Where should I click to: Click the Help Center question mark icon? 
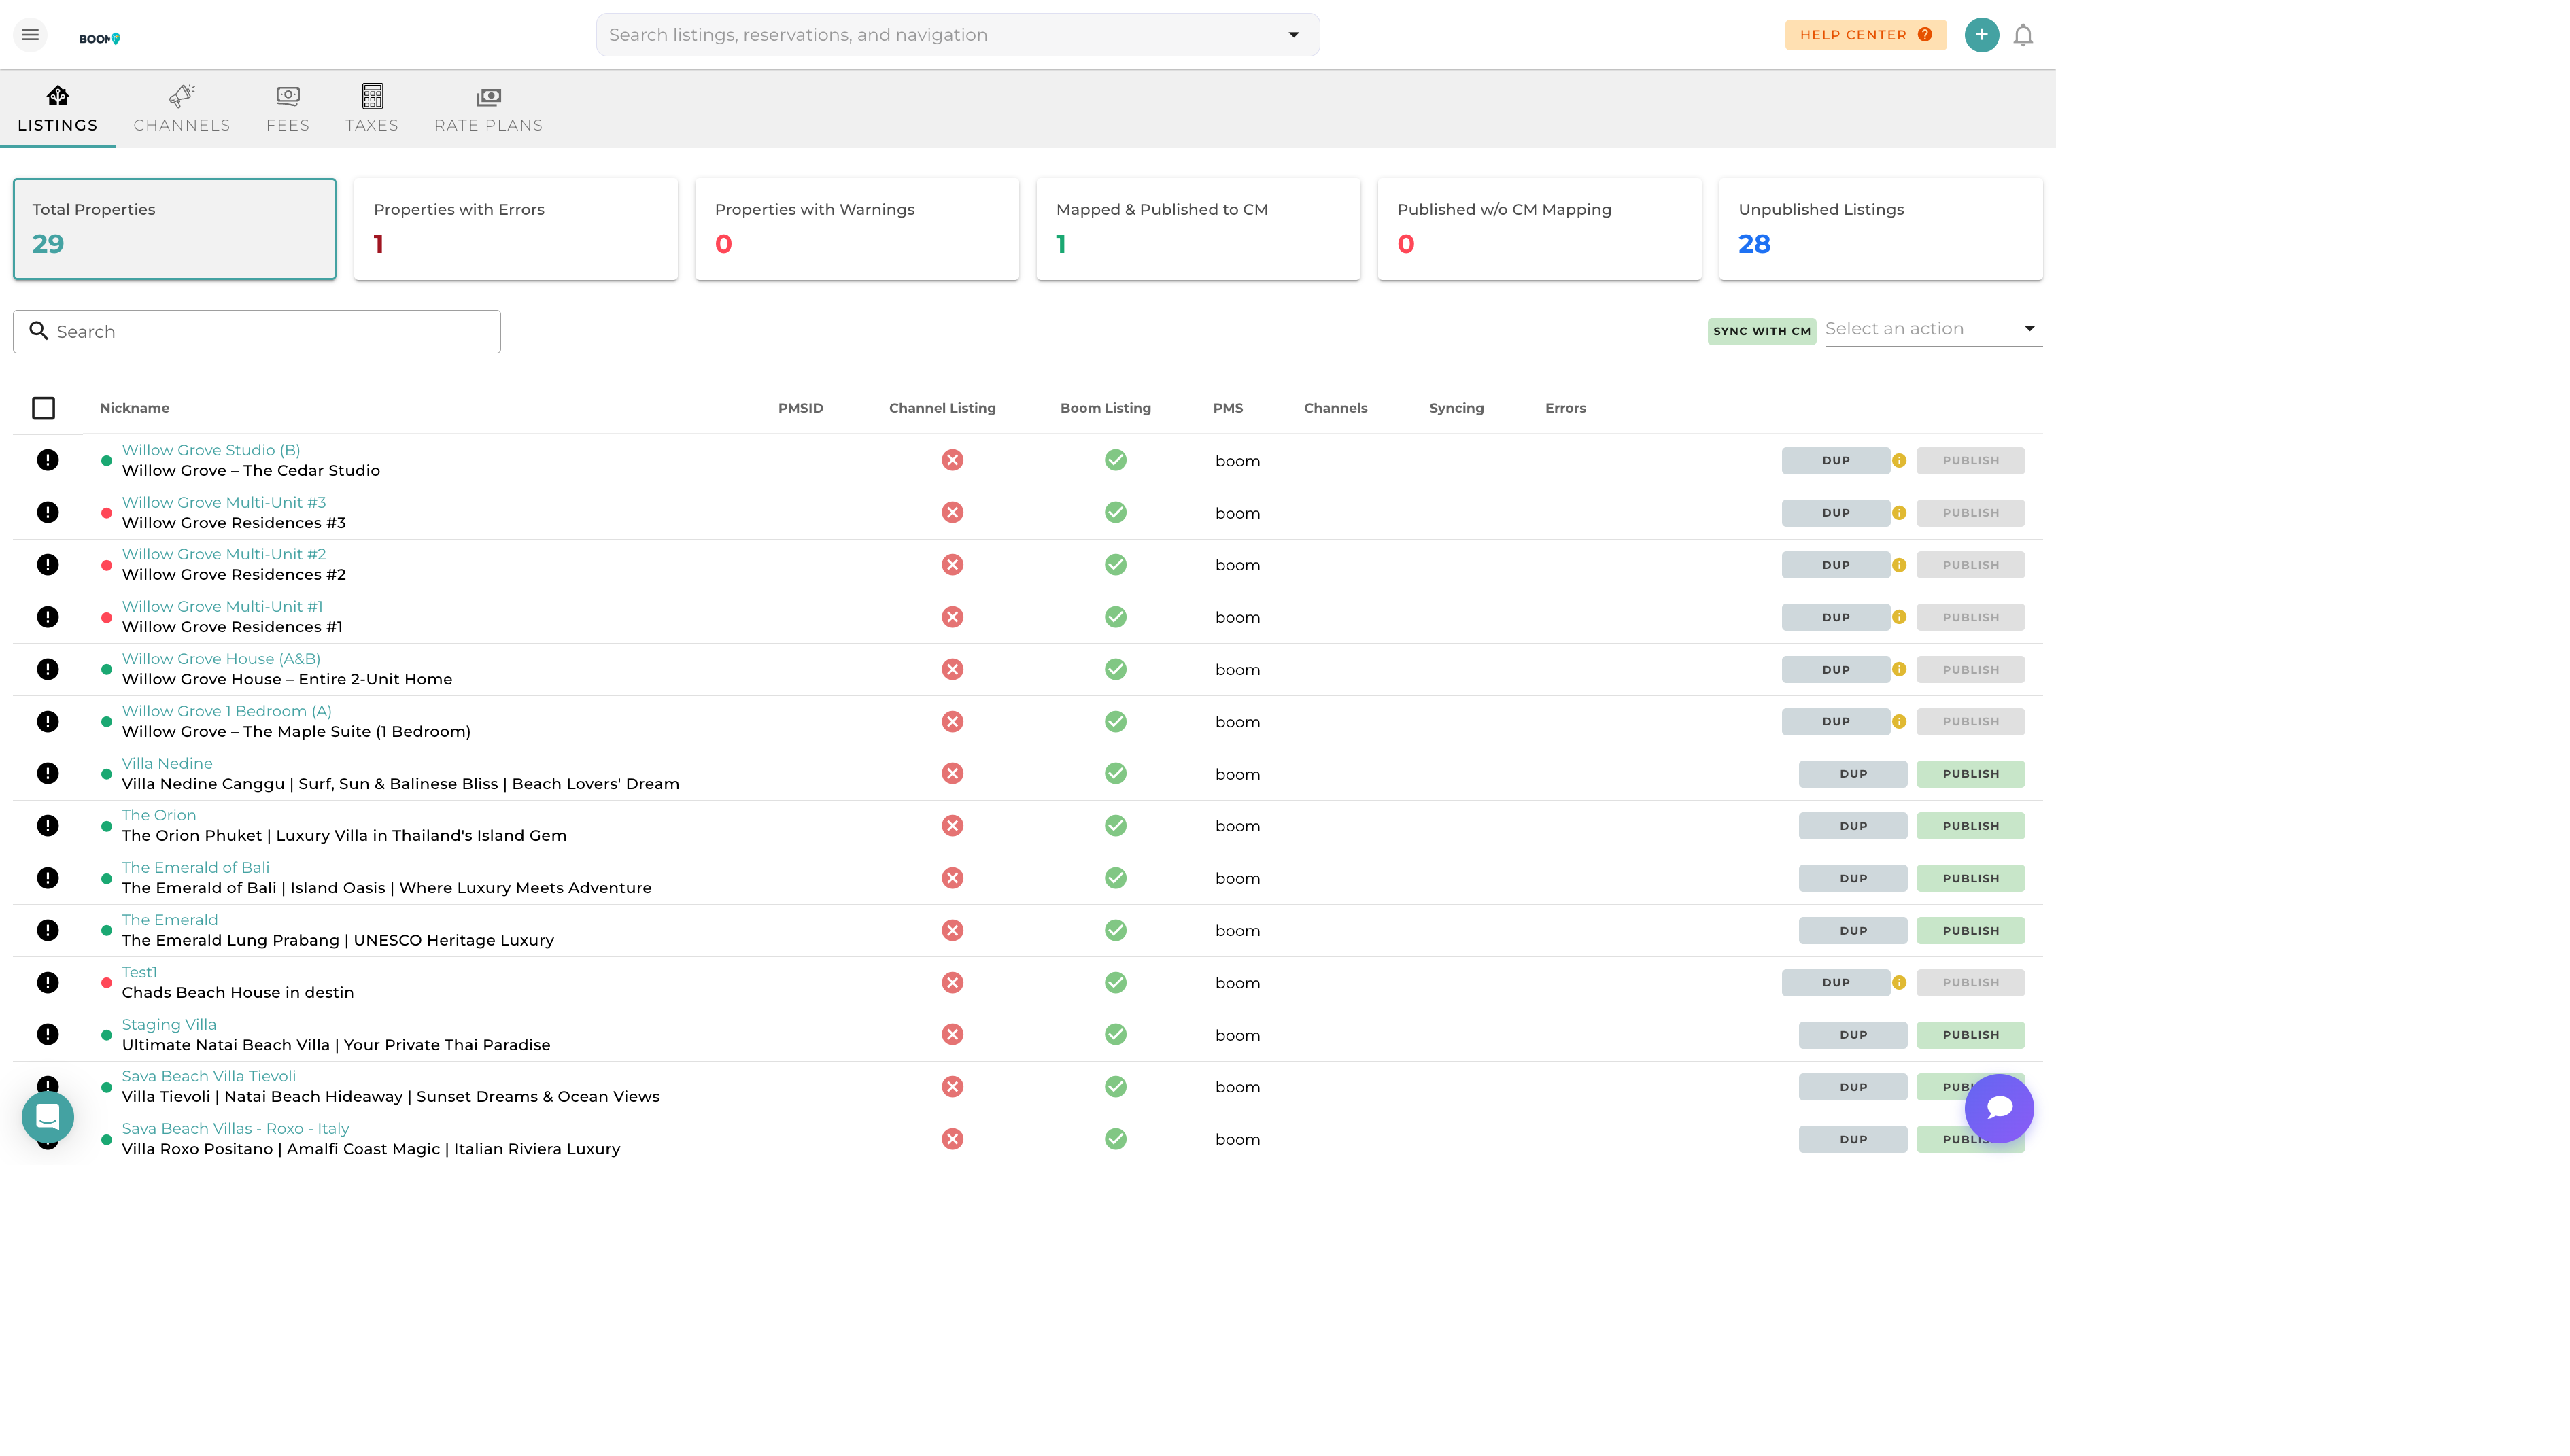point(1925,34)
